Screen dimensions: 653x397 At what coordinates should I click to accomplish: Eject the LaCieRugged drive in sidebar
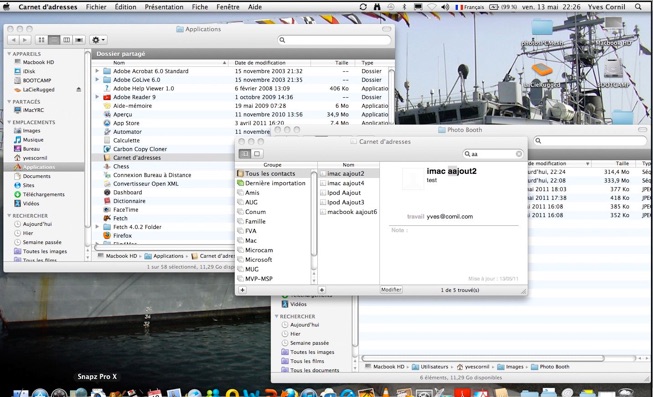coord(79,90)
